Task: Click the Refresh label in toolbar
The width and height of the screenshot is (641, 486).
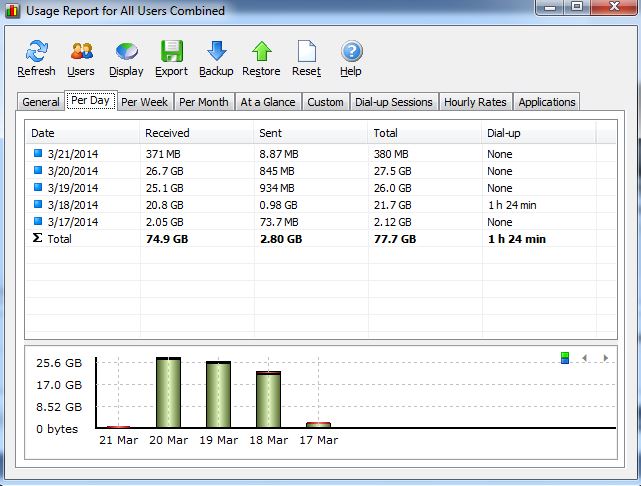Action: [x=36, y=71]
